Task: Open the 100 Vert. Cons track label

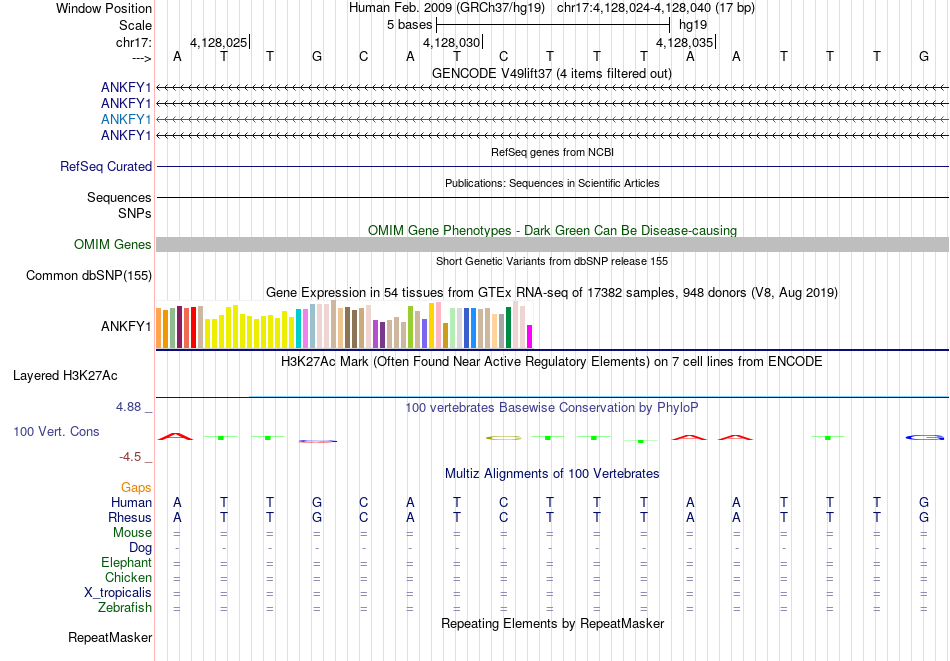Action: tap(56, 431)
